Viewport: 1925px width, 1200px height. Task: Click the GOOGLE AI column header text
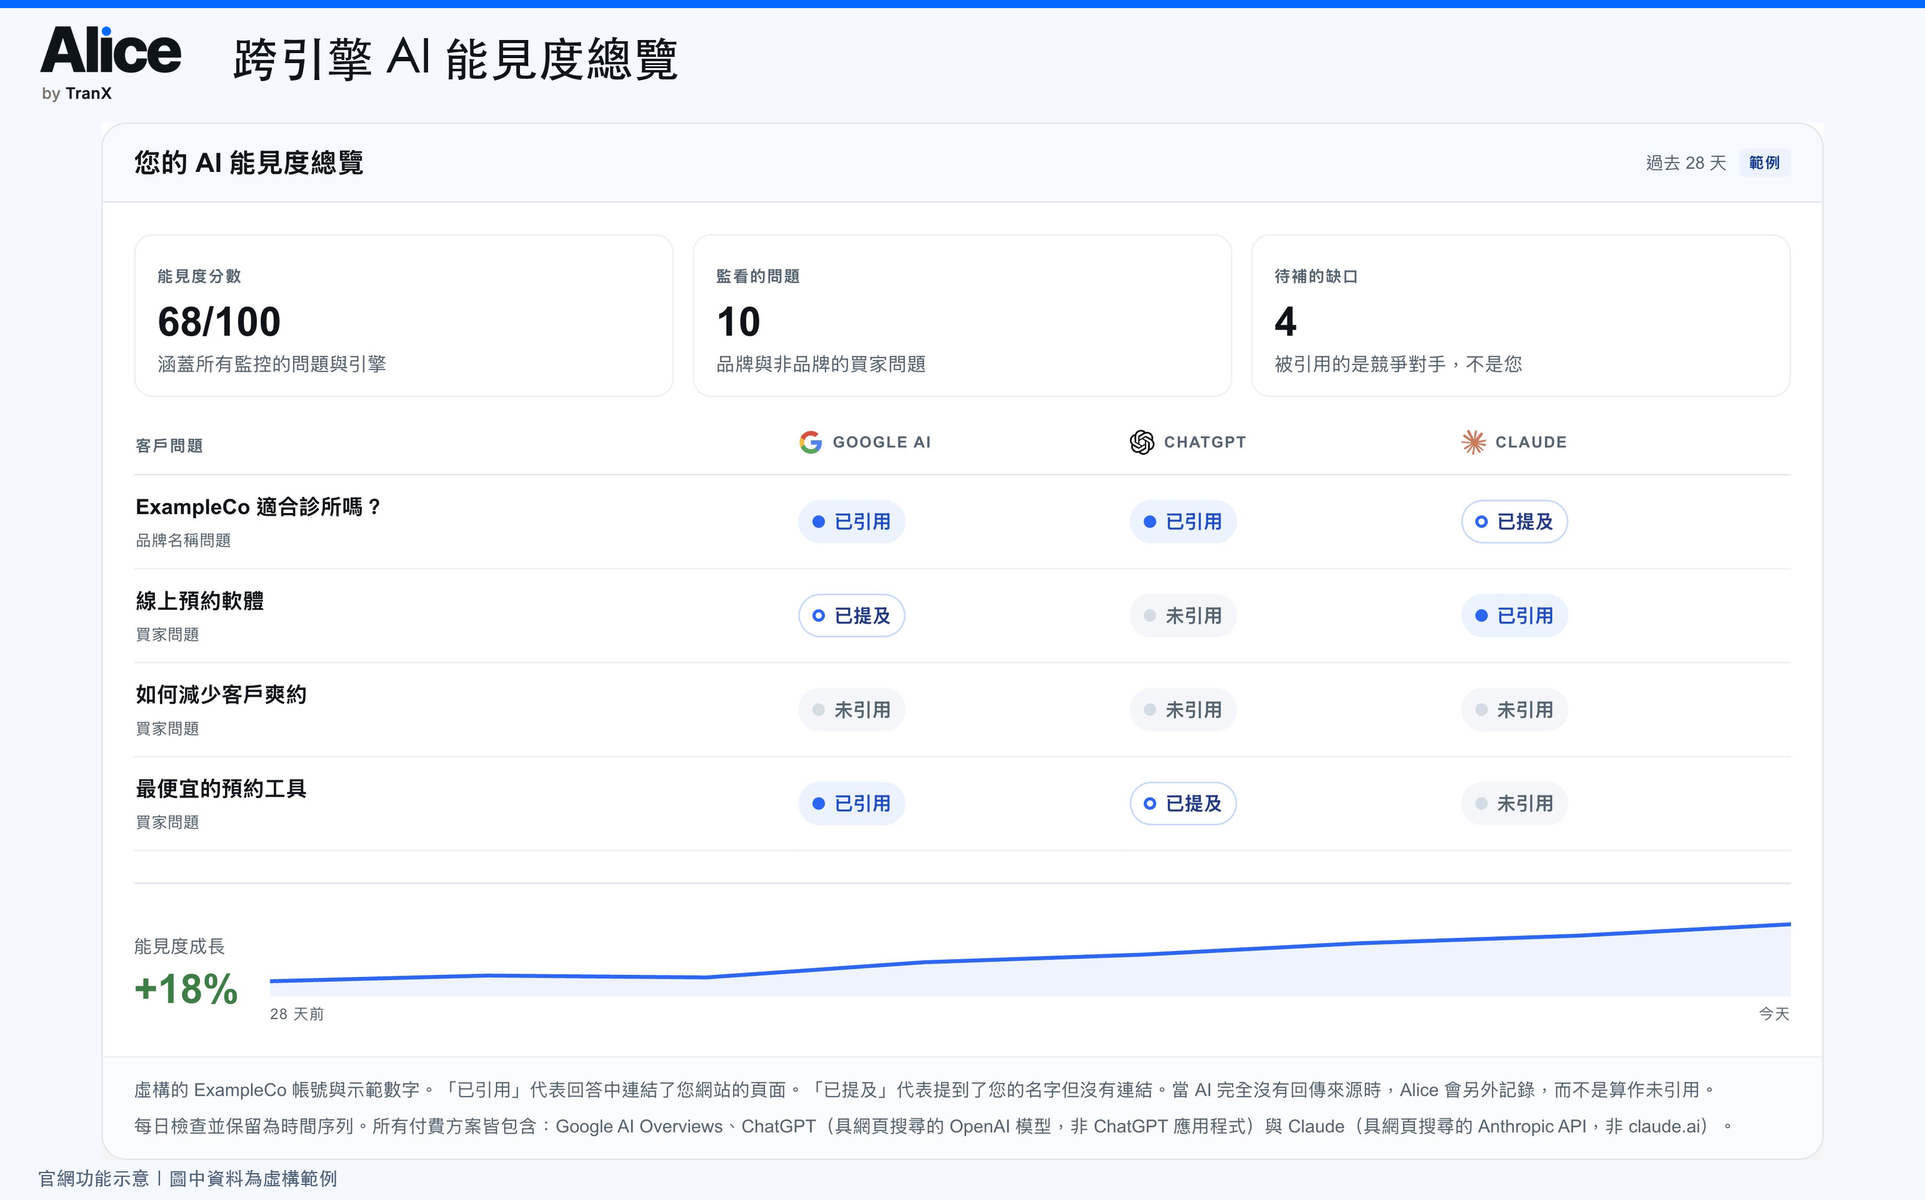click(882, 442)
